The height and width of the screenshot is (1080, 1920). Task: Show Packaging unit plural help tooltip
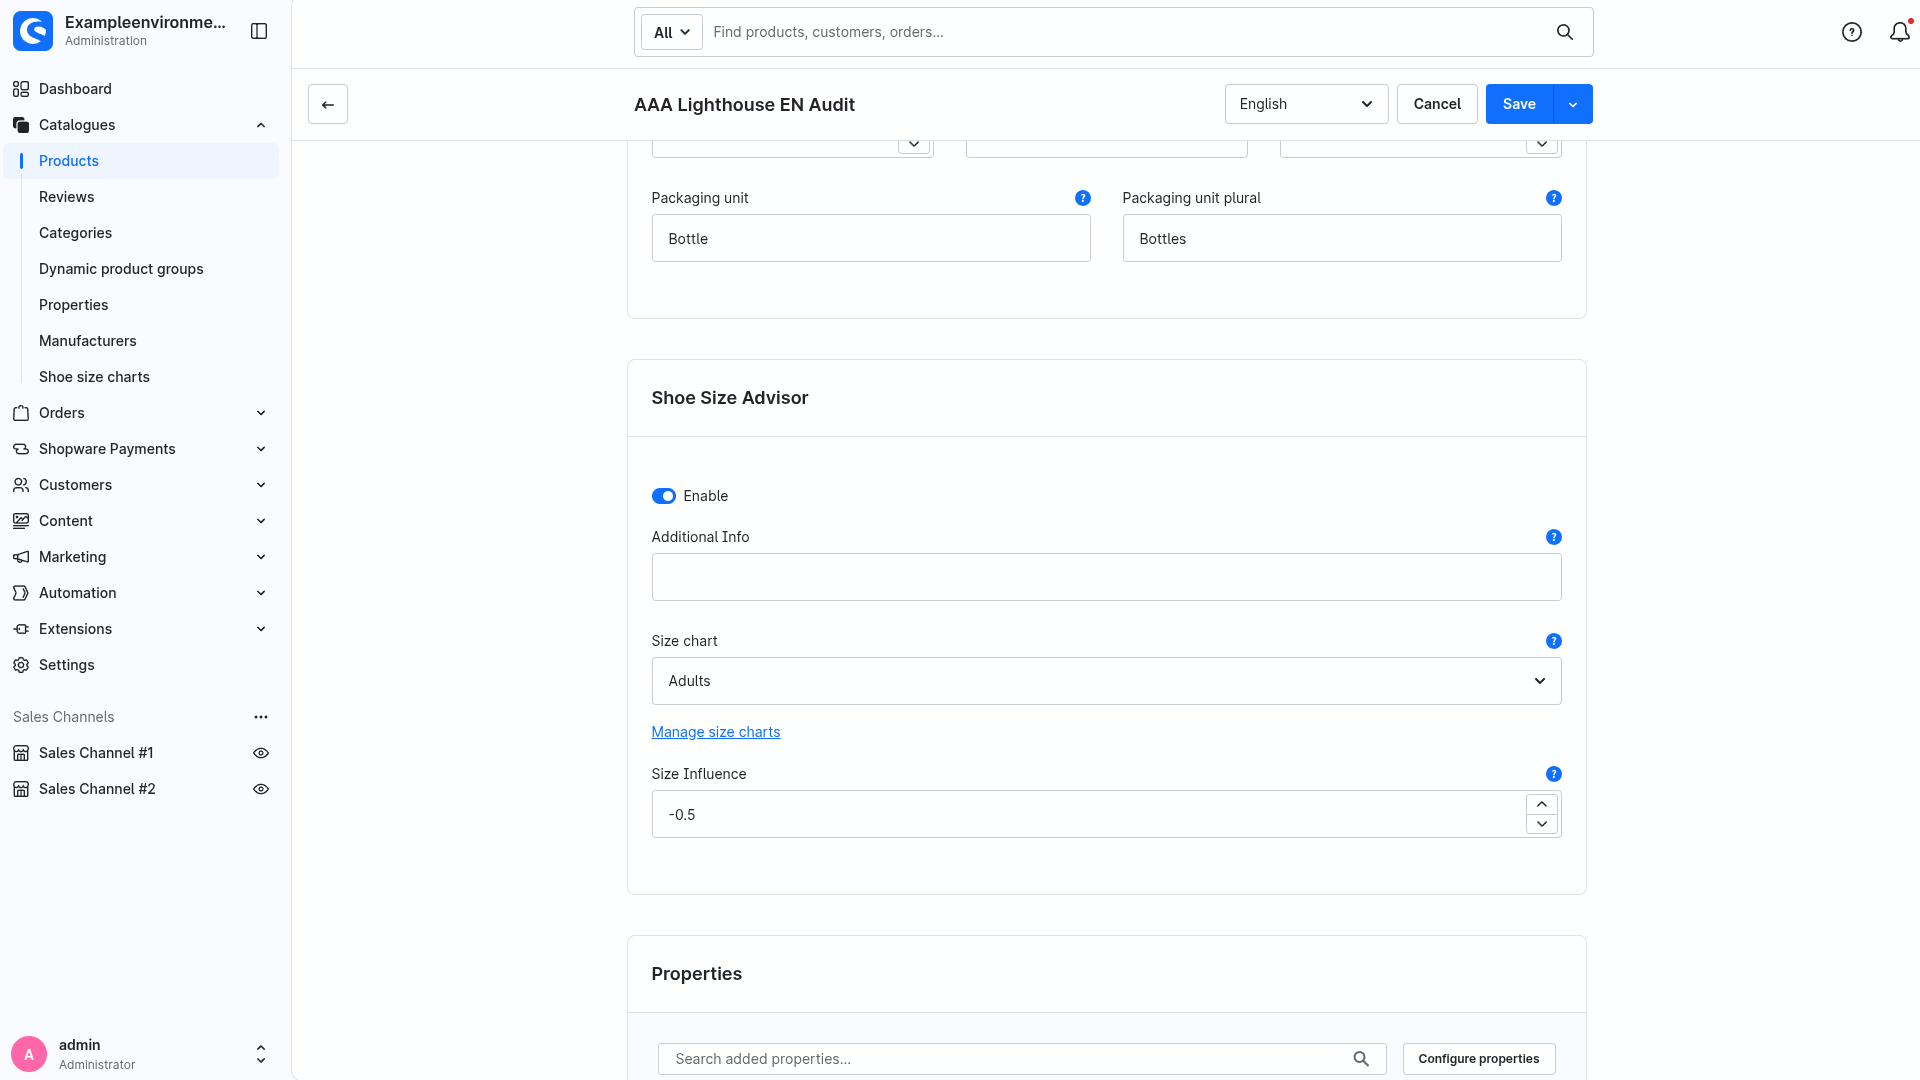(x=1553, y=198)
